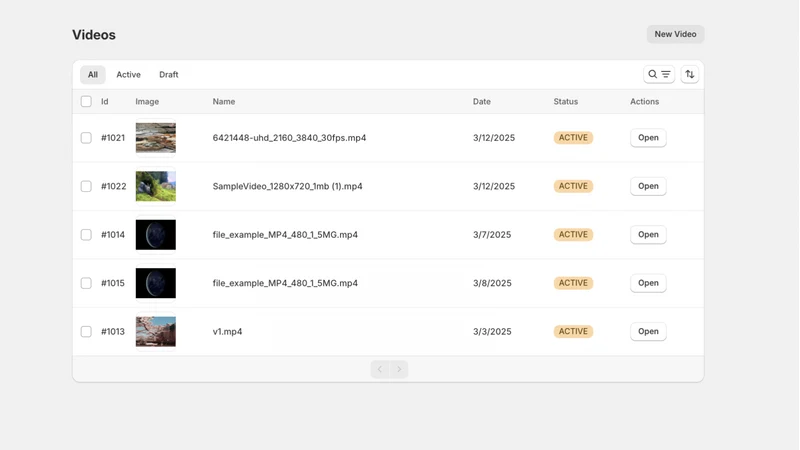Viewport: 800px width, 450px height.
Task: Check the box for video #1015
Action: (x=86, y=283)
